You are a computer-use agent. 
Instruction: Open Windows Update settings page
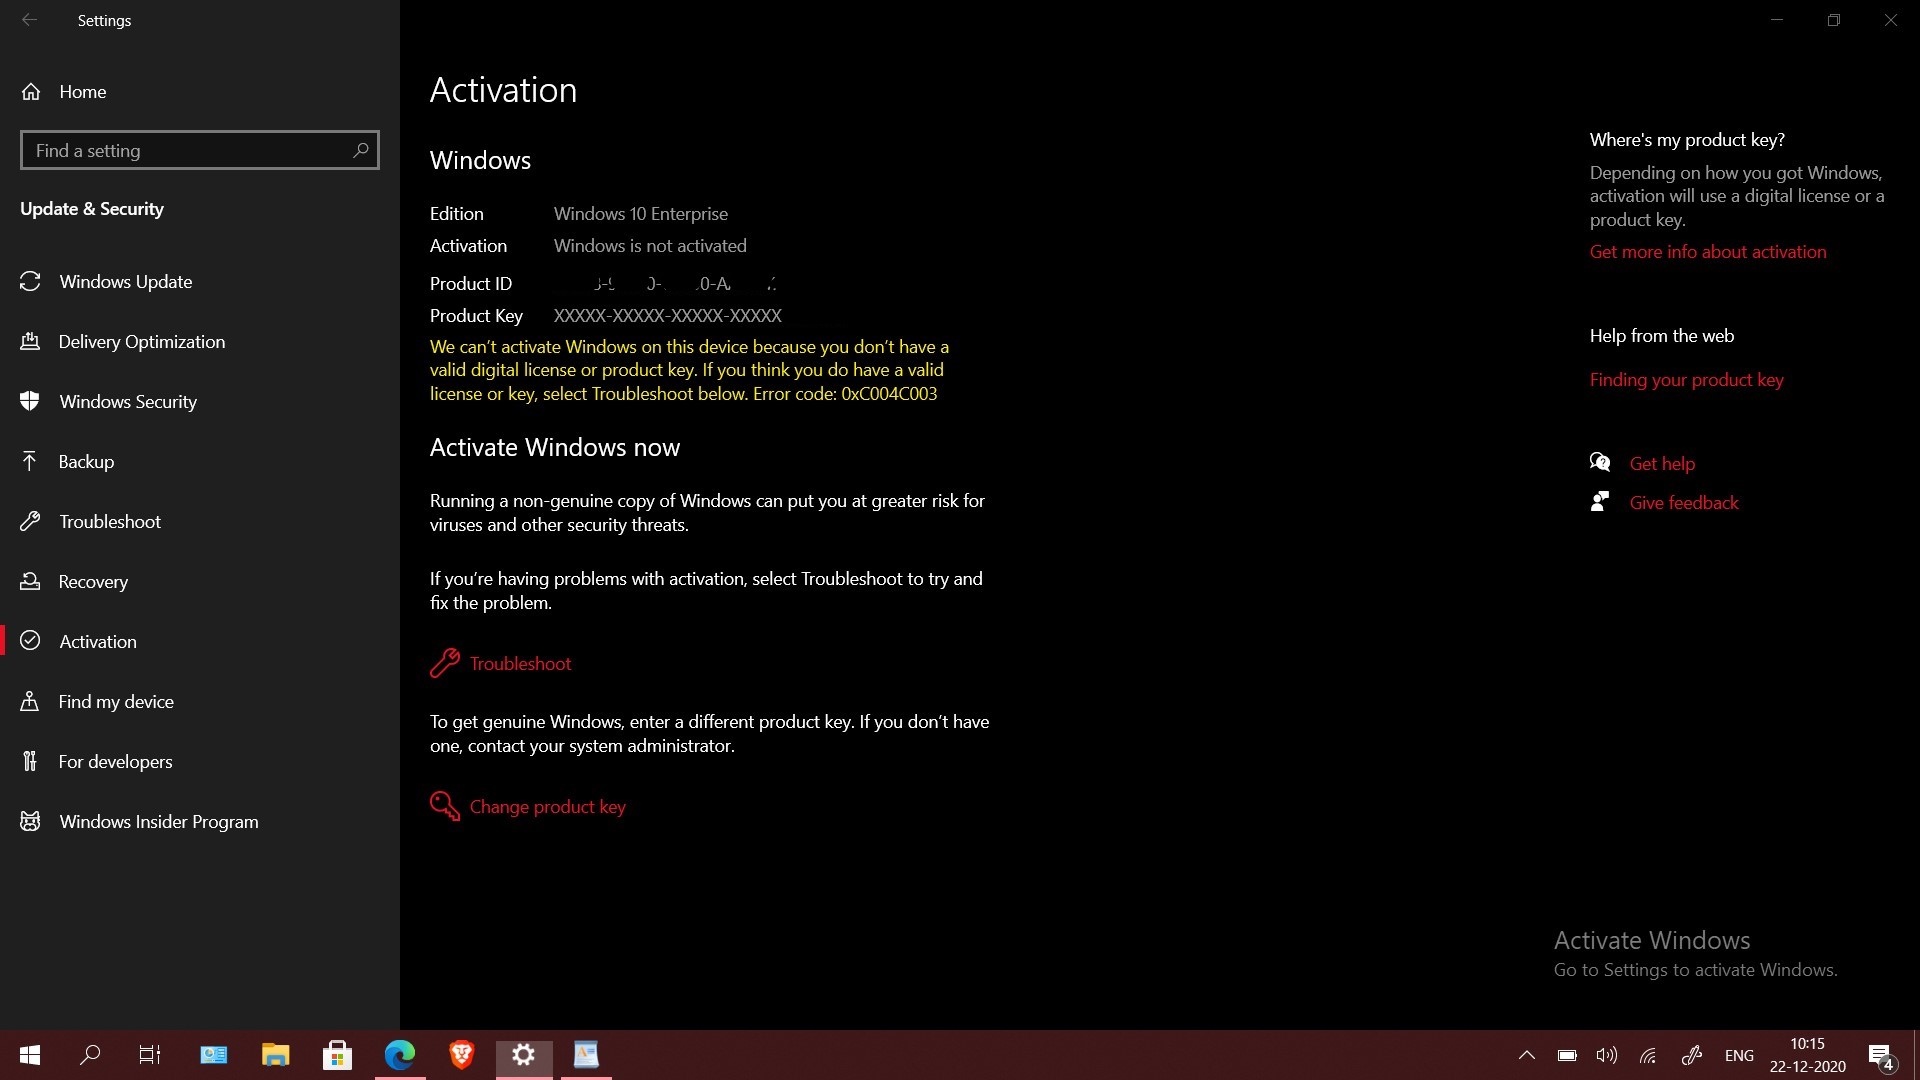126,281
